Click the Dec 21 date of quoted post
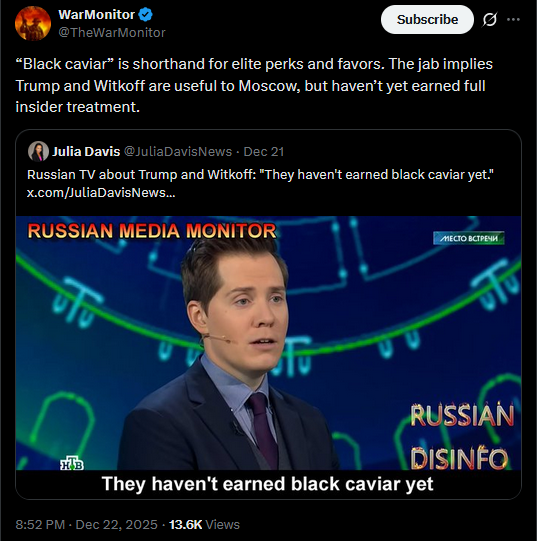This screenshot has width=537, height=541. pos(264,151)
